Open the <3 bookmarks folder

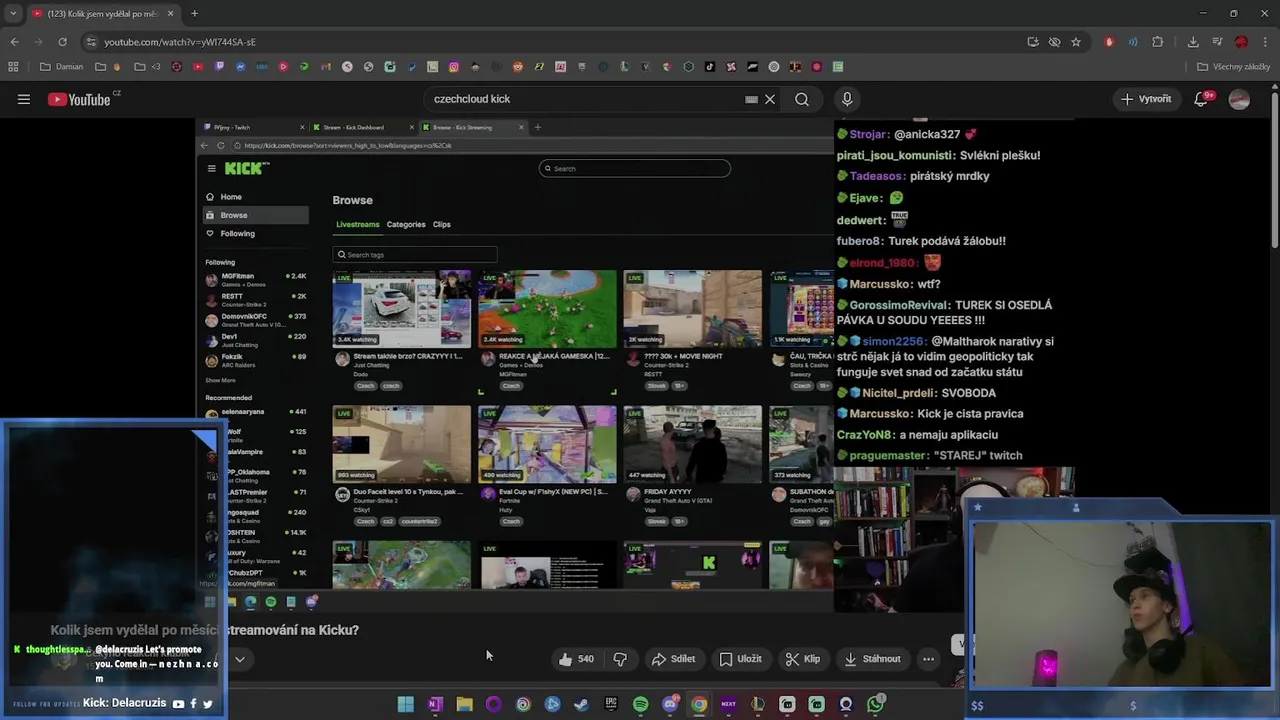point(149,67)
